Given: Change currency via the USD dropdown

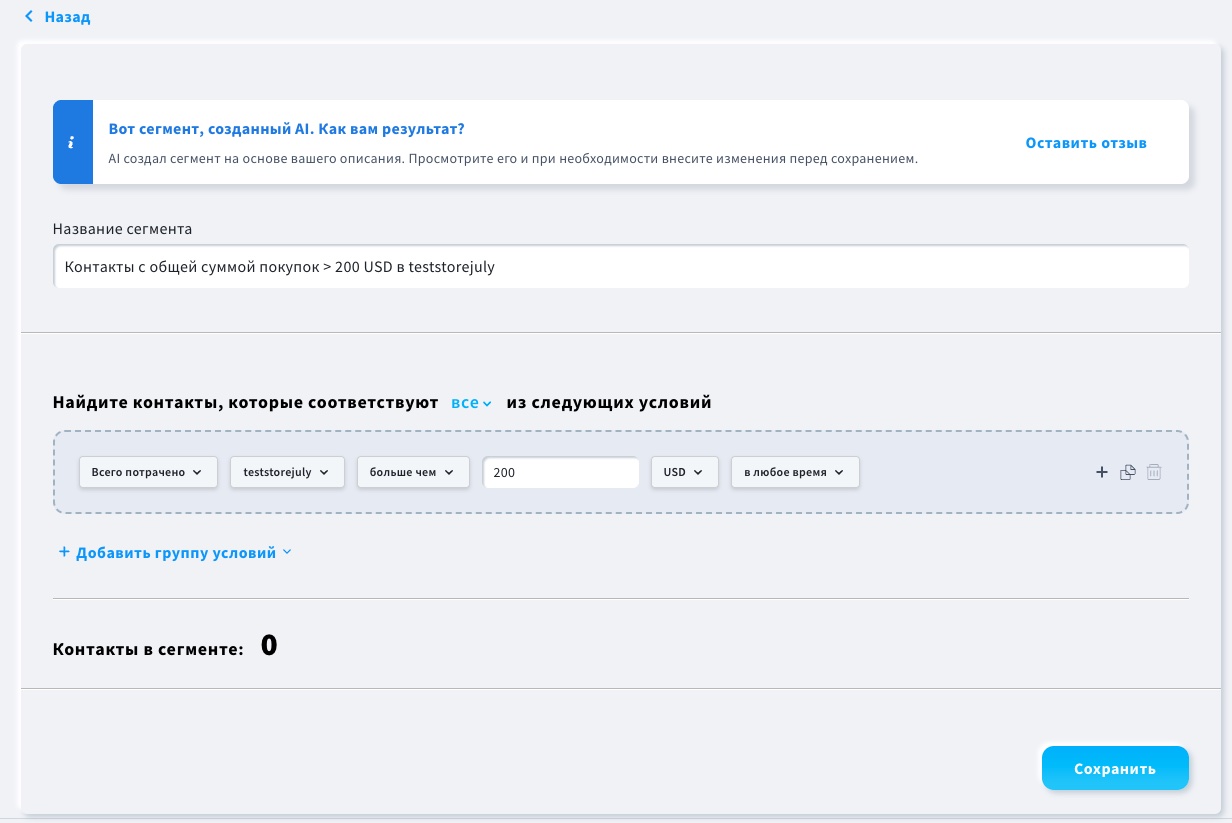Looking at the screenshot, I should (684, 472).
